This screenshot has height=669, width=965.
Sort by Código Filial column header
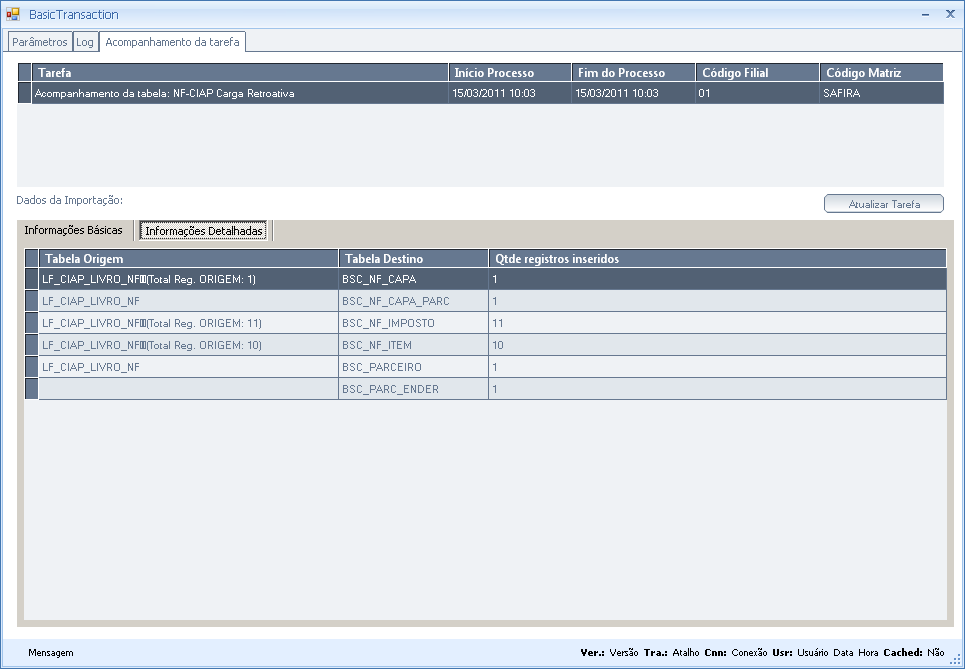(756, 73)
